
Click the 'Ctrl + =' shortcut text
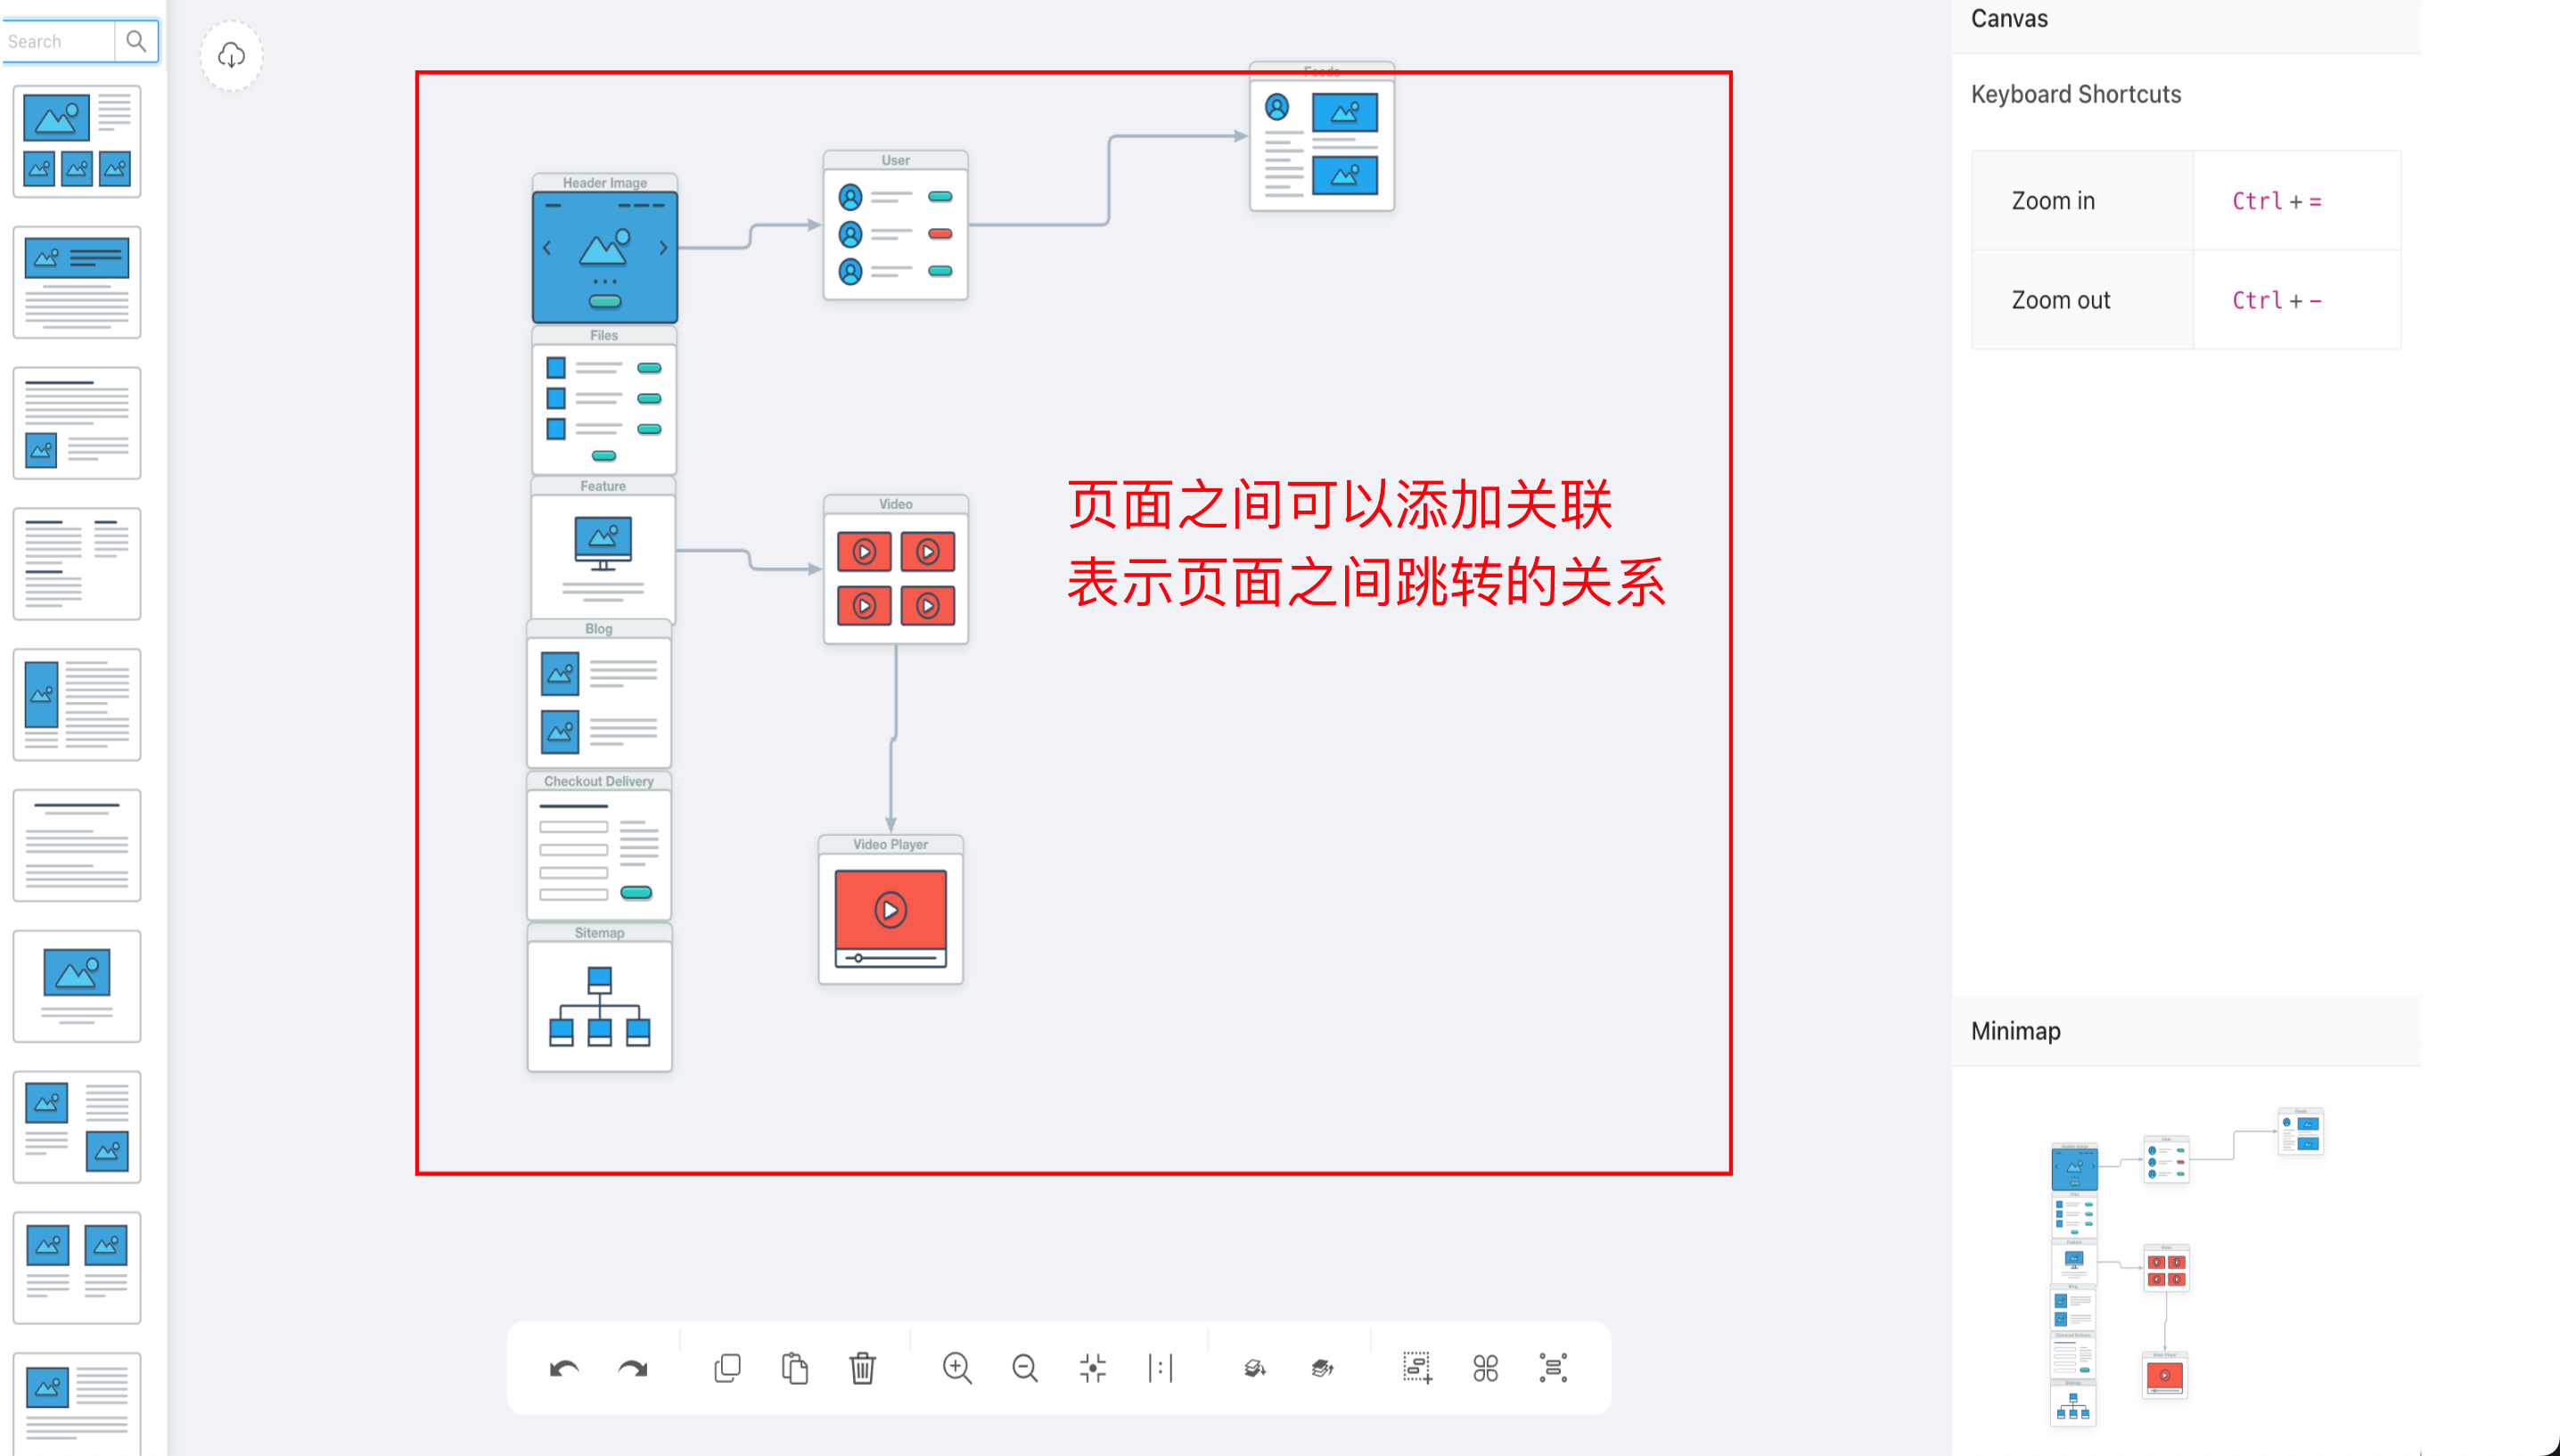[2277, 201]
